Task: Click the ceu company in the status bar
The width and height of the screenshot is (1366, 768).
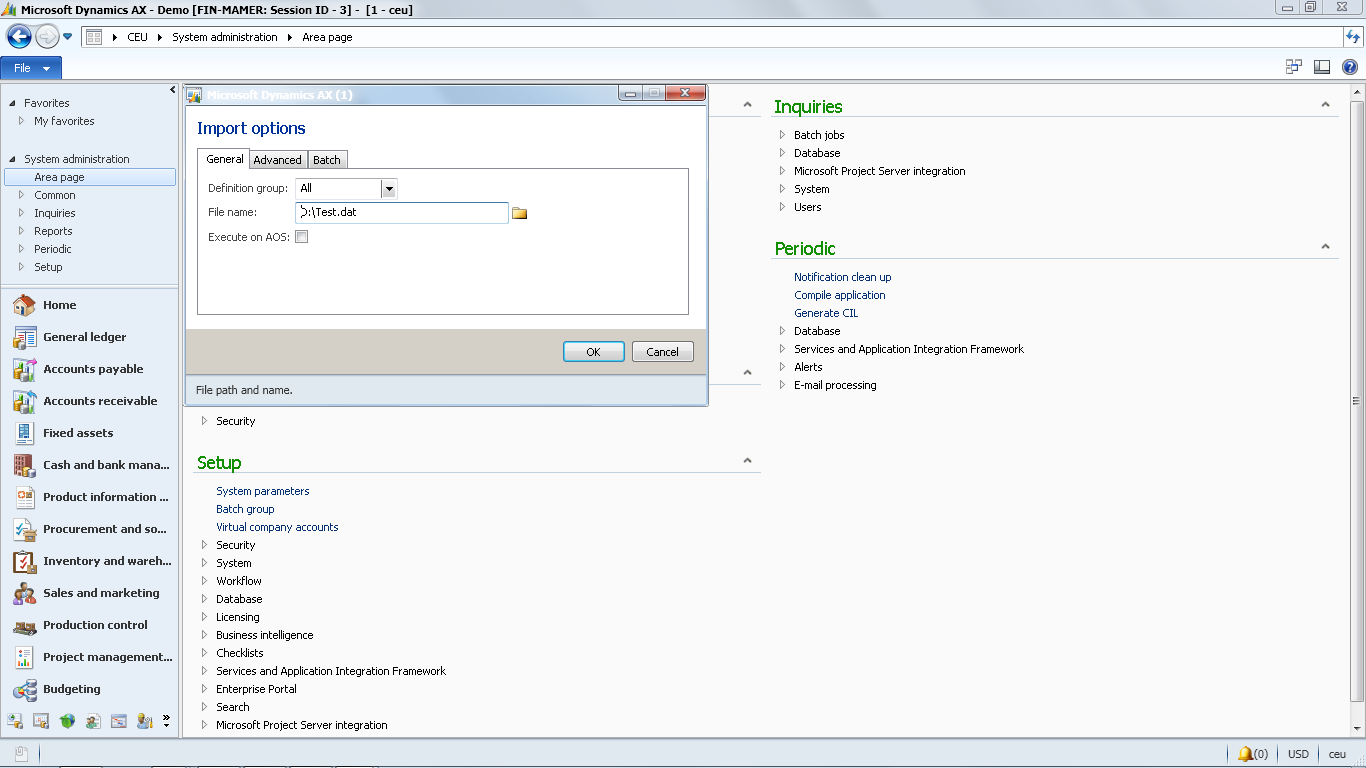Action: [1337, 754]
